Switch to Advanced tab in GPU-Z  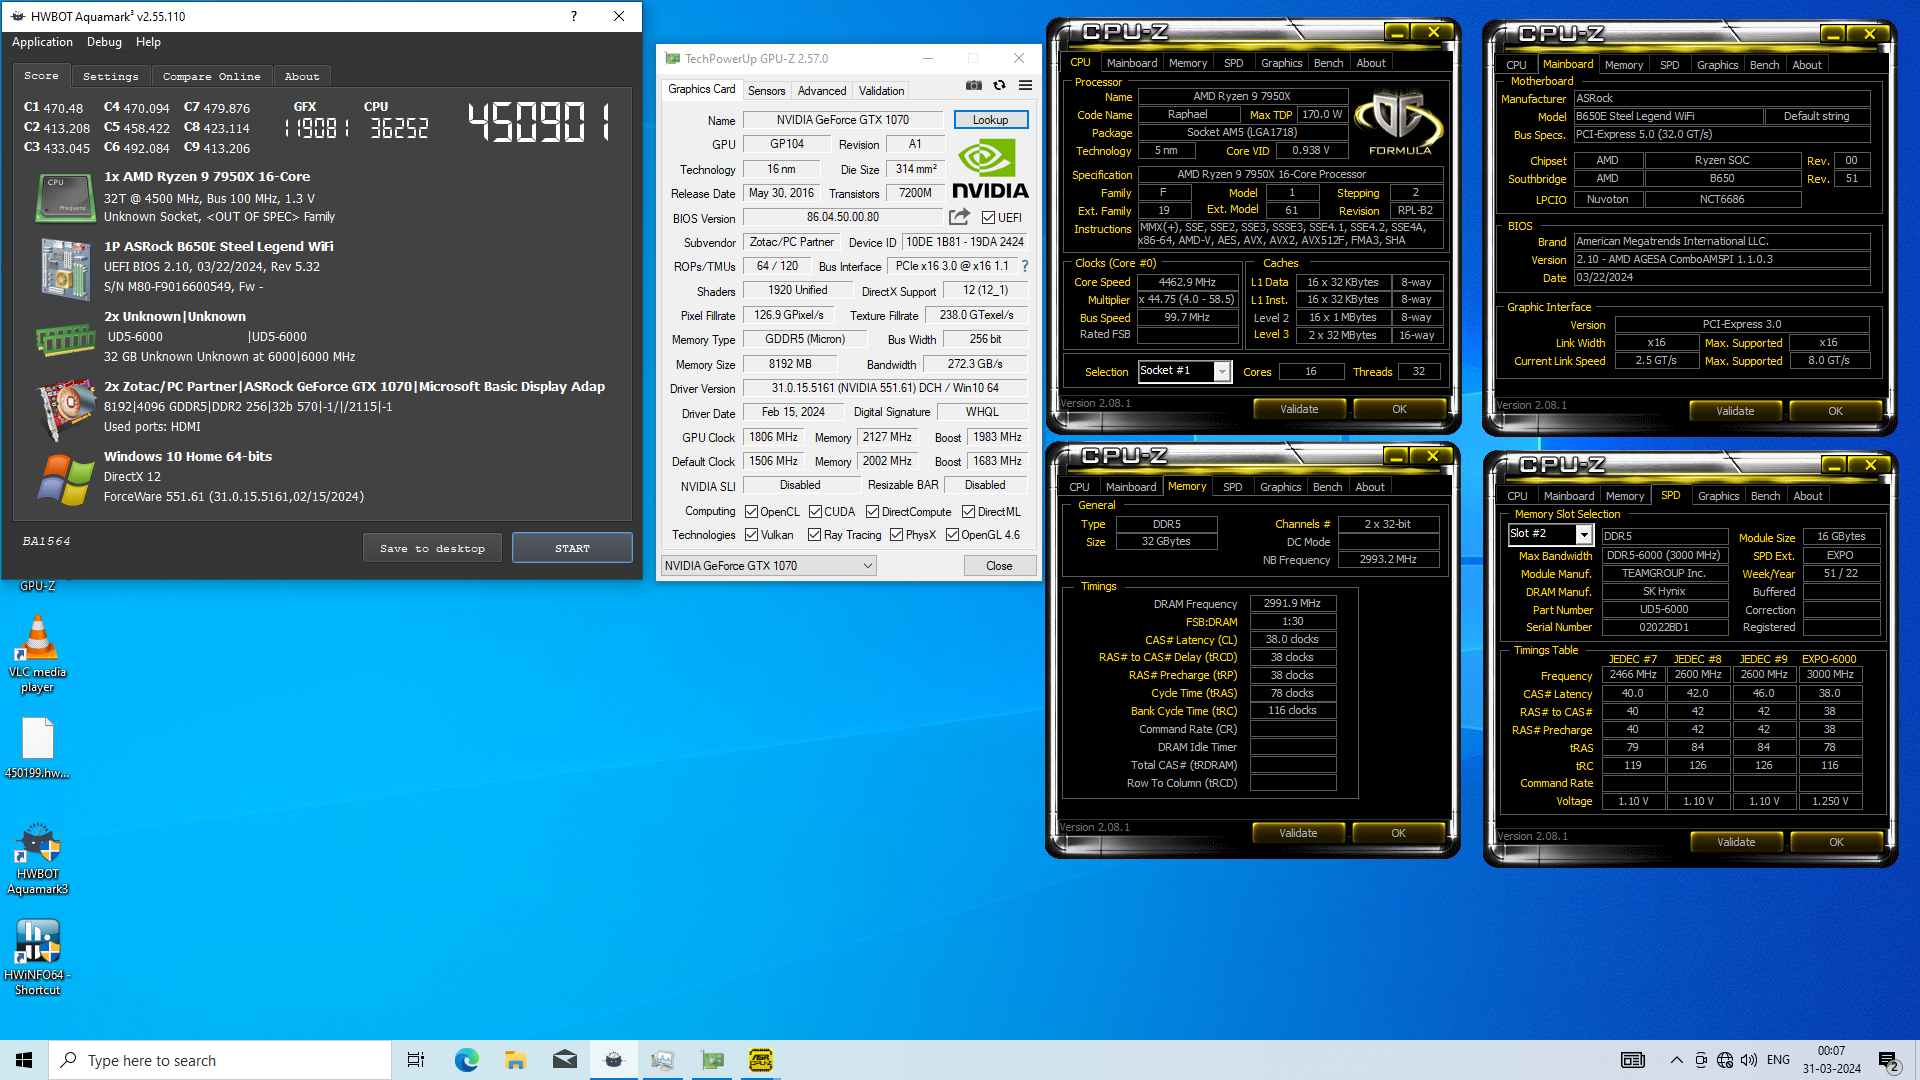point(822,91)
